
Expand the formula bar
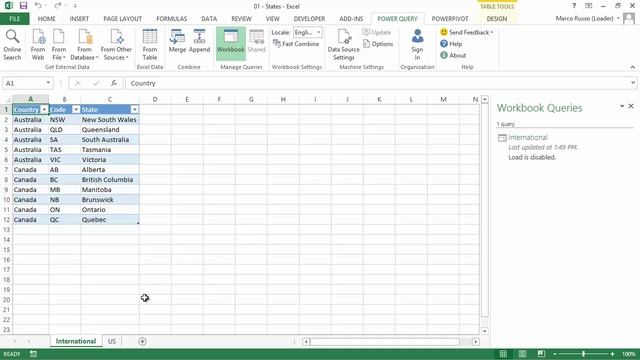point(633,83)
